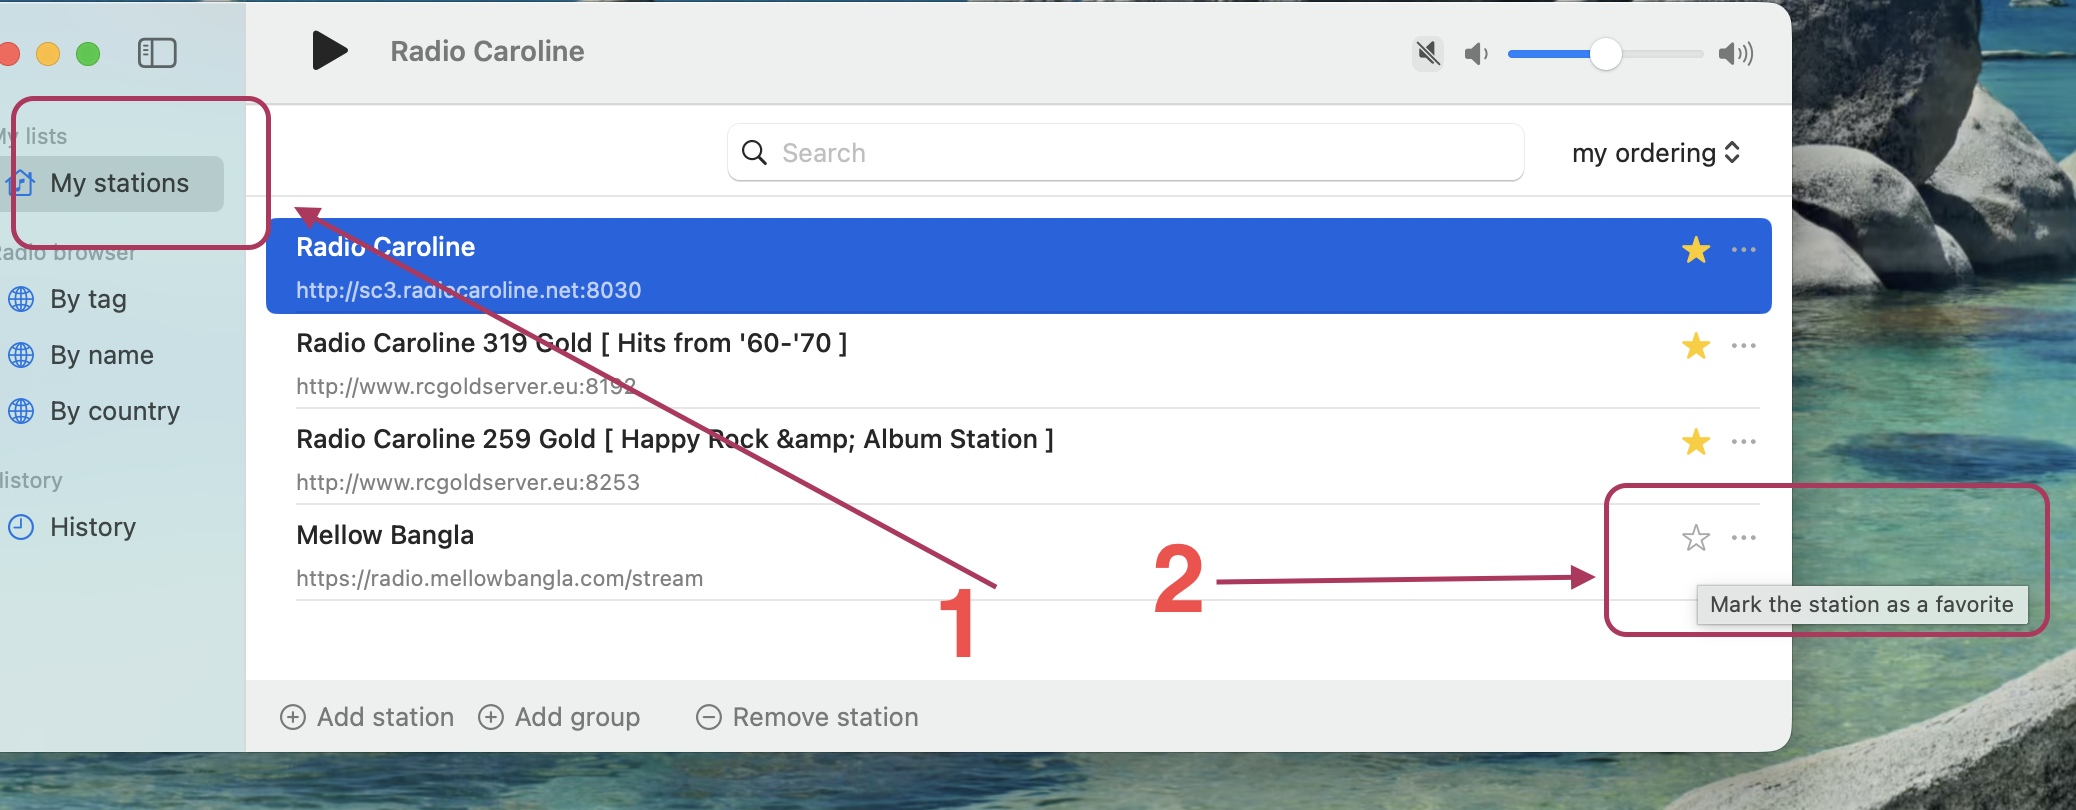Click the globe icon beside By name

[21, 355]
